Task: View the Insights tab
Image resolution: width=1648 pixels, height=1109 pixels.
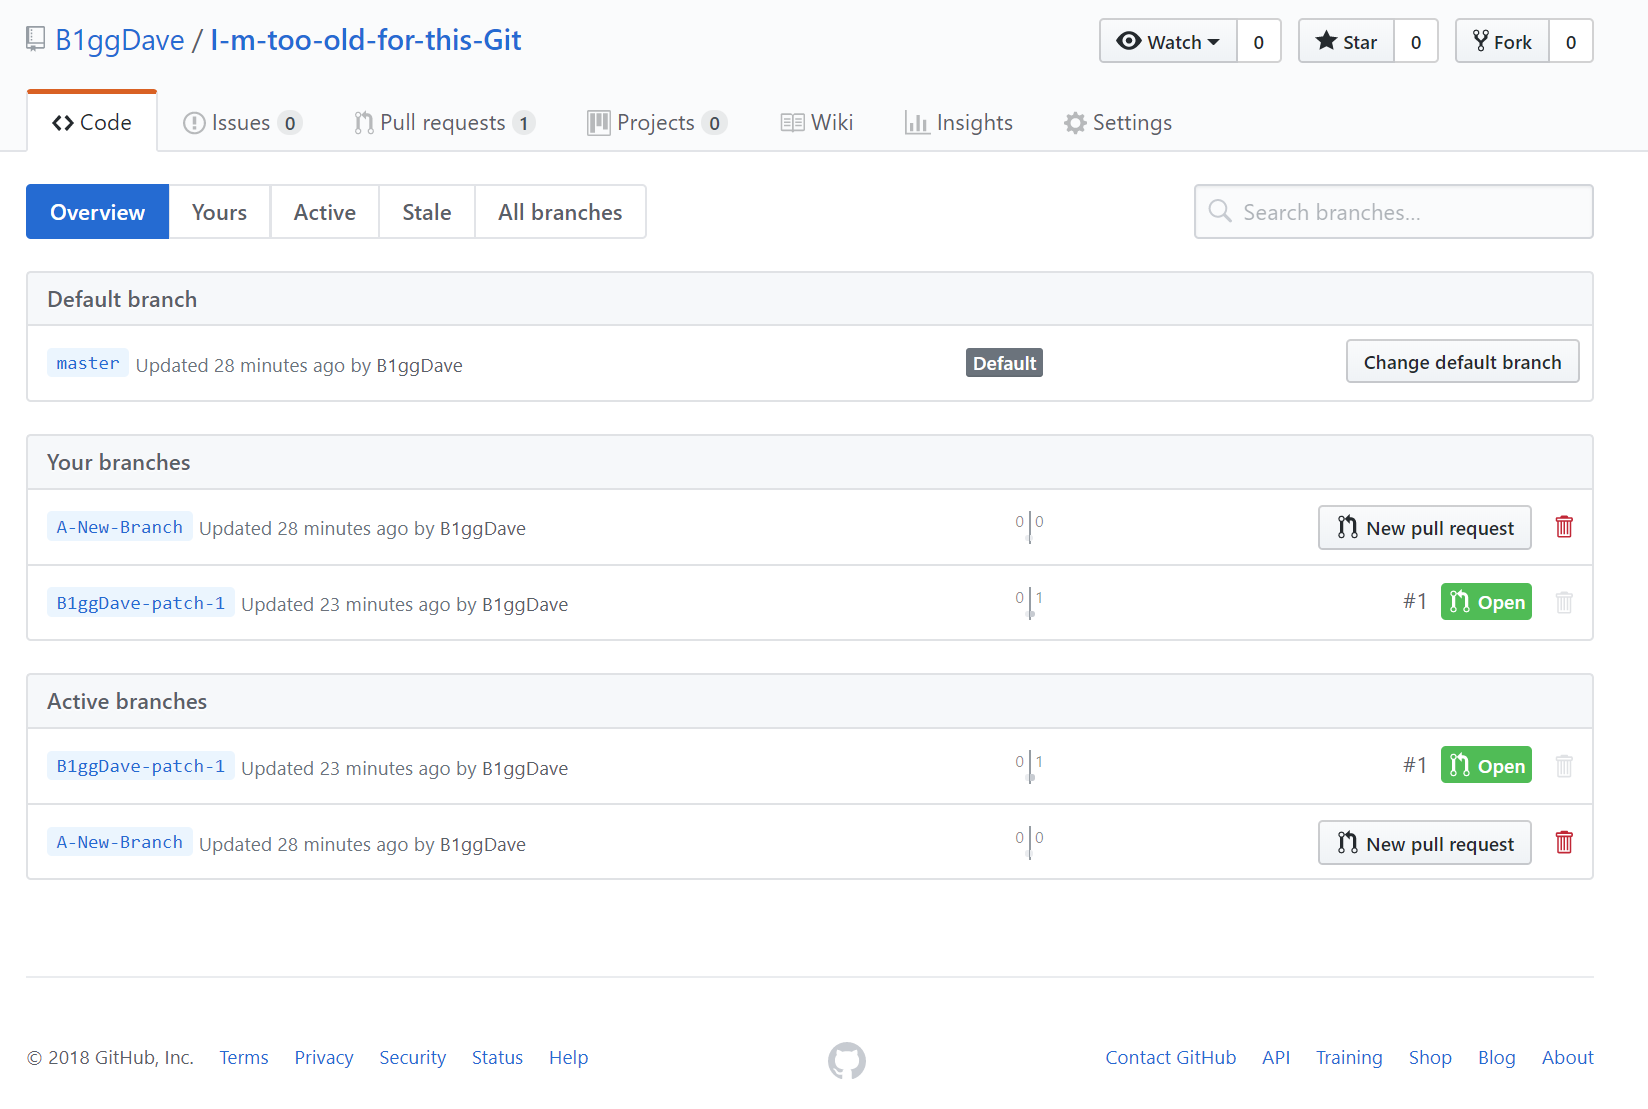Action: coord(958,122)
